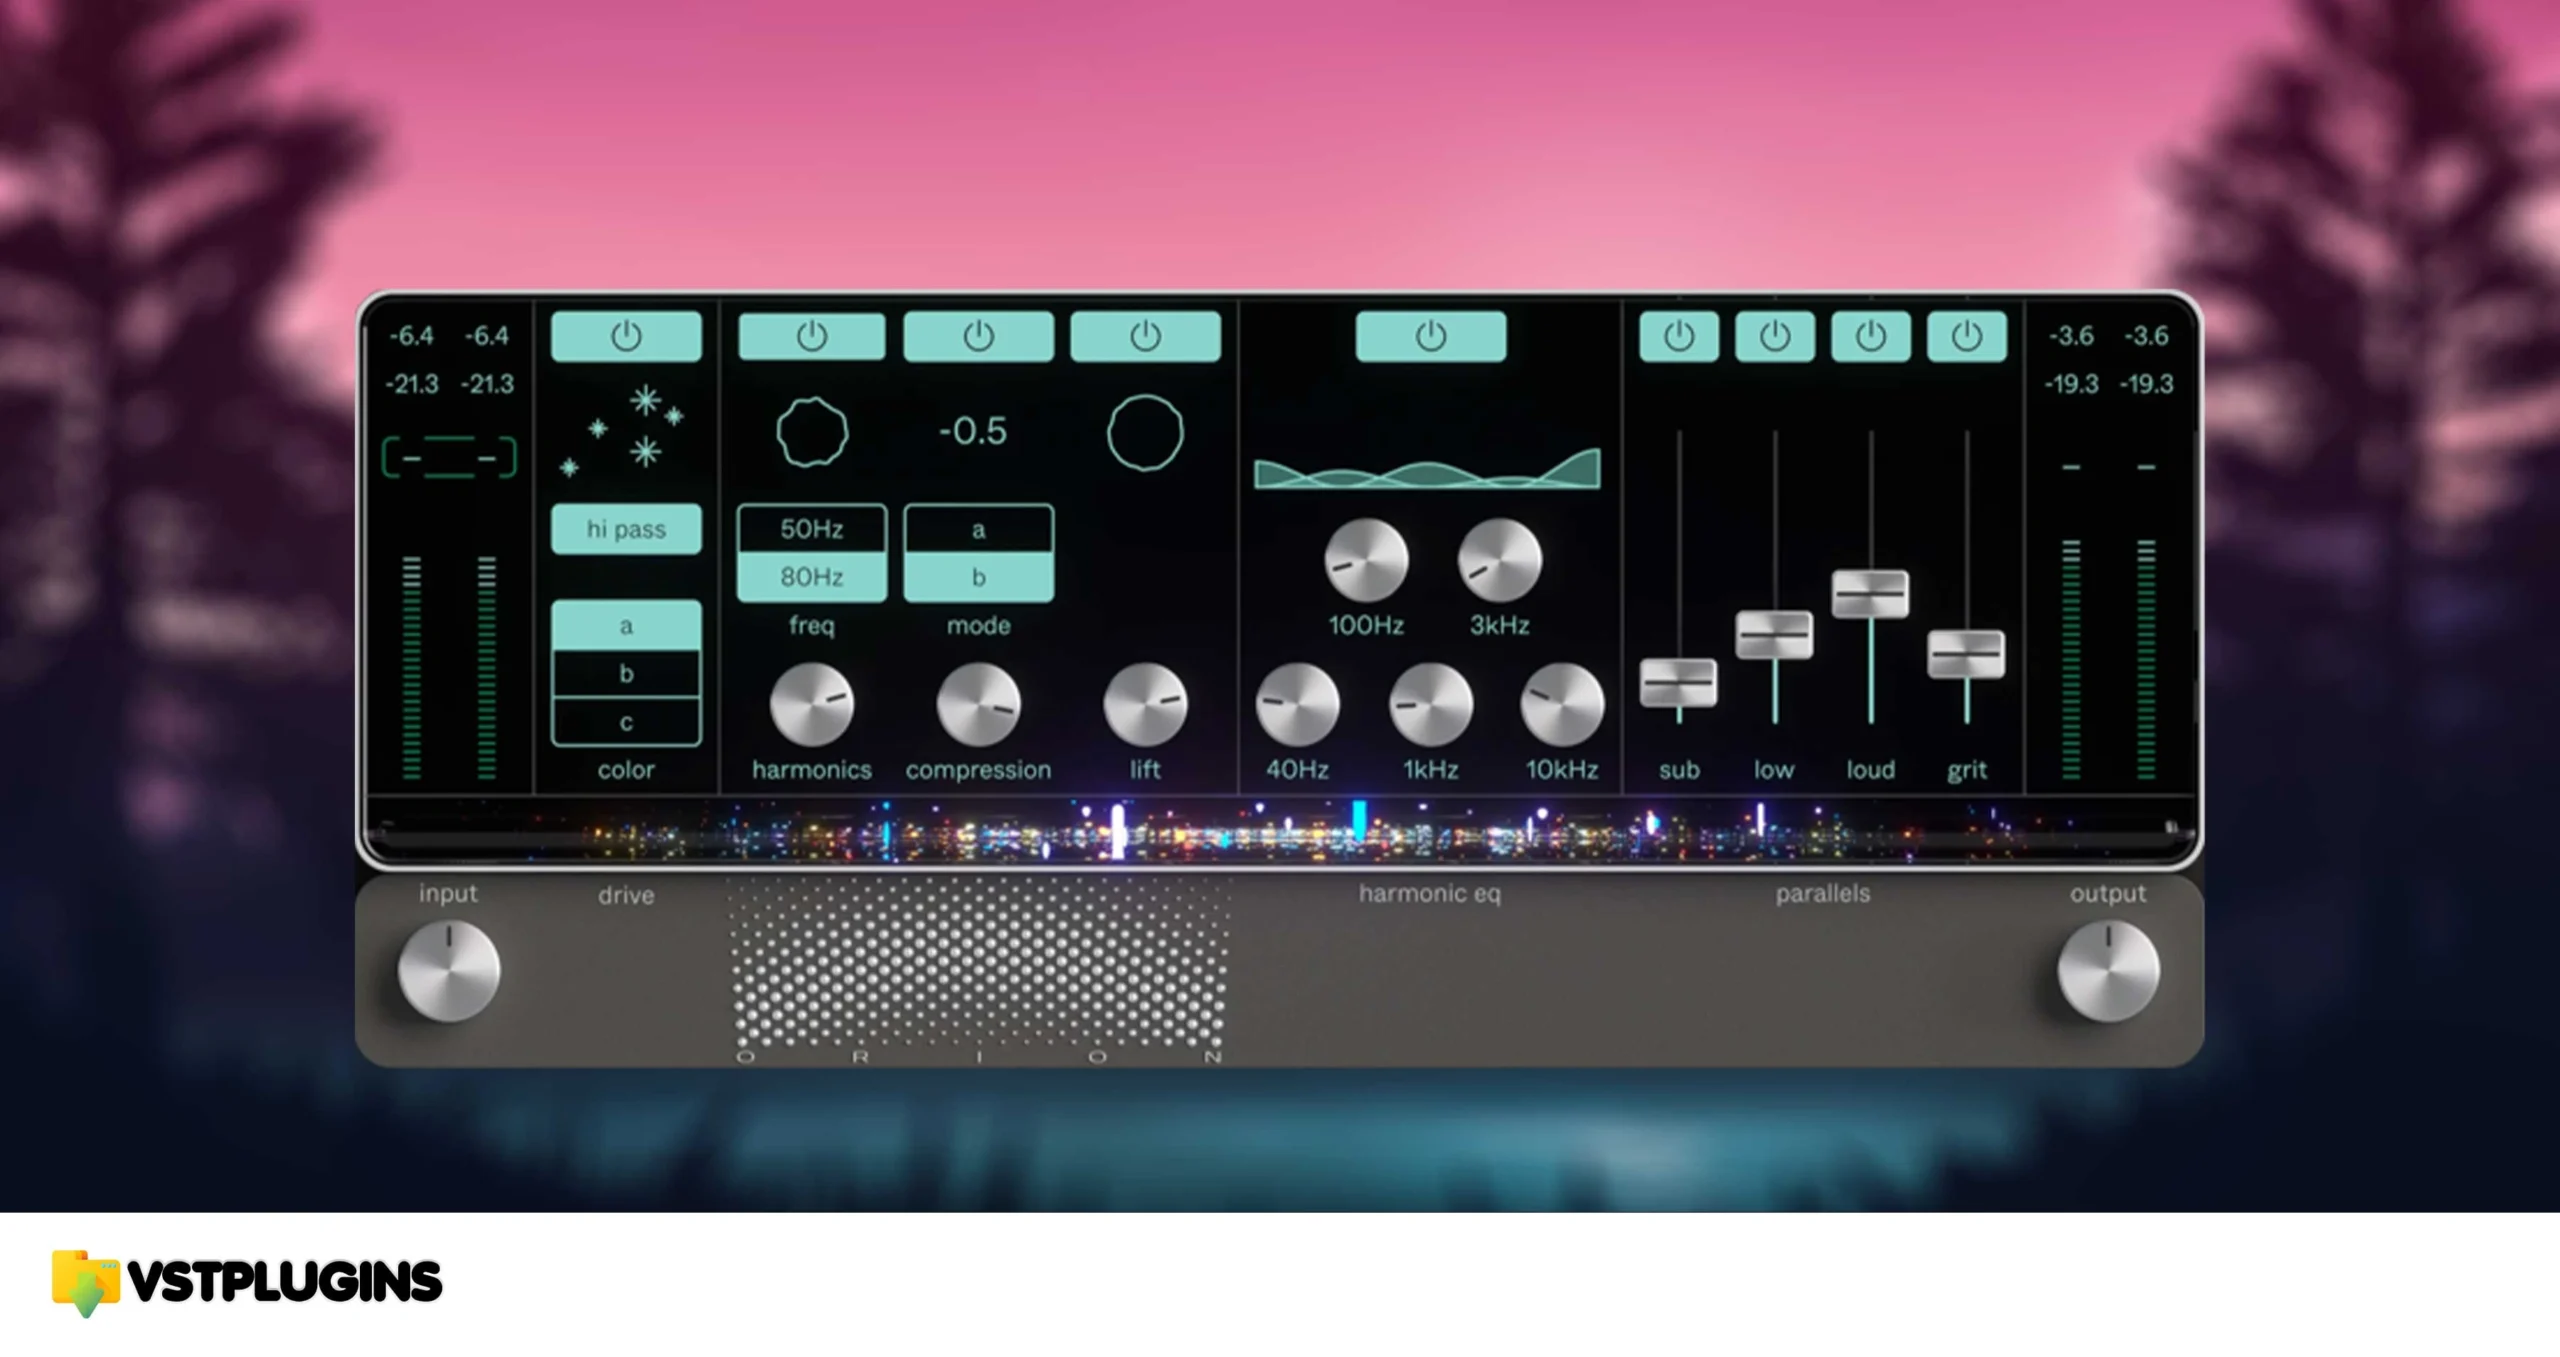Toggle the harmonic eq power button
The image size is (2560, 1357).
click(1431, 336)
